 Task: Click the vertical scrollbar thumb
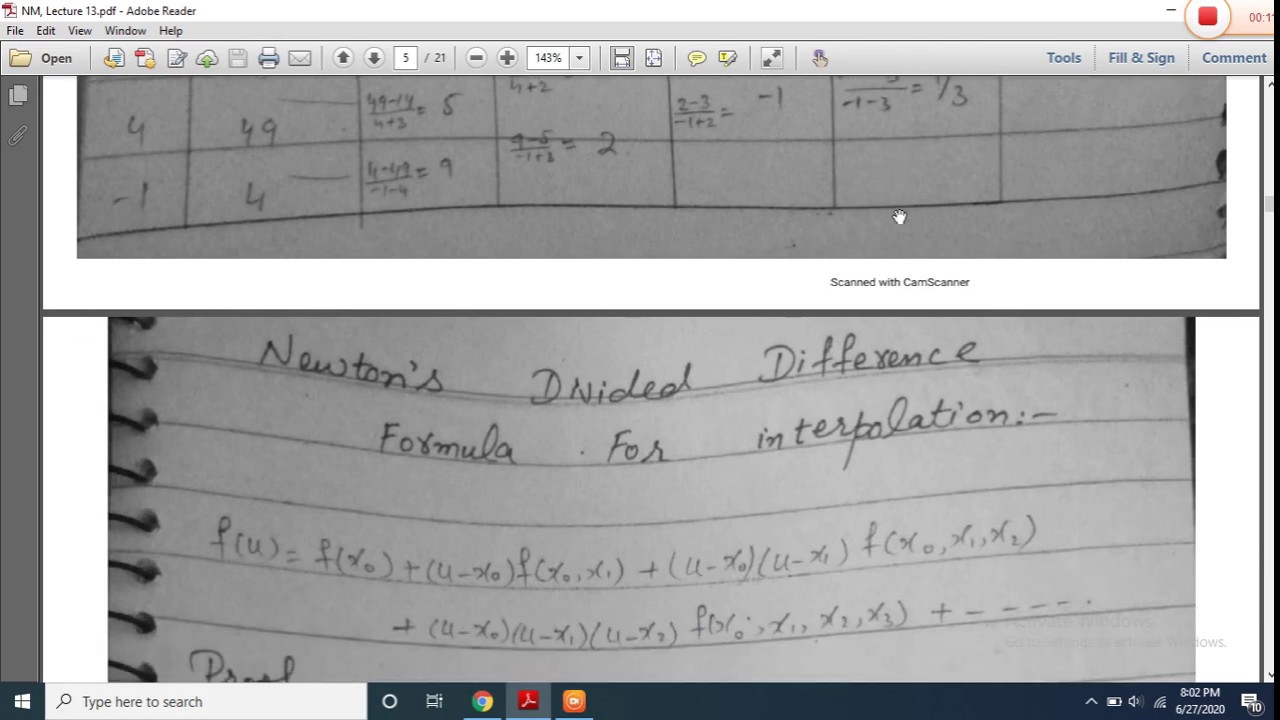1269,204
